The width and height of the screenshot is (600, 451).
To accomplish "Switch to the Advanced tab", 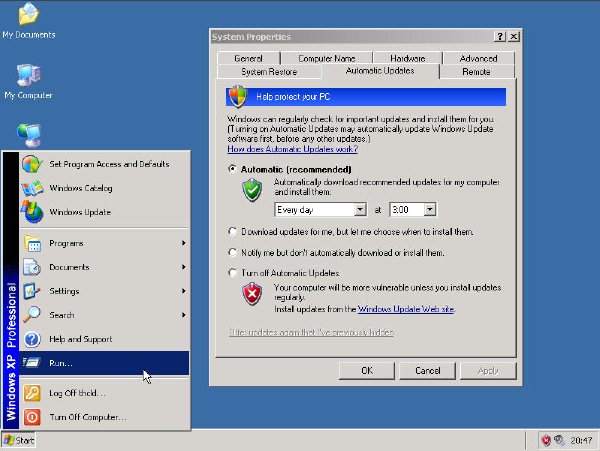I will click(479, 59).
